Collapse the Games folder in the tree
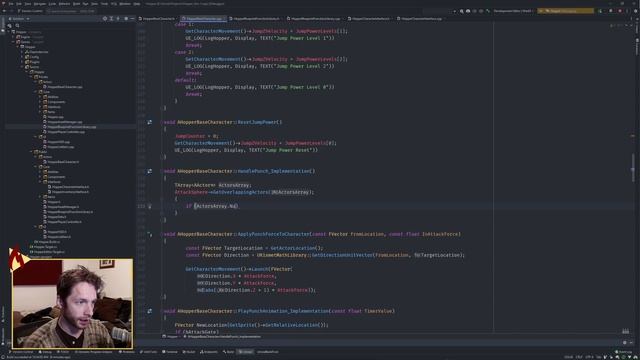The image size is (640, 360). tap(13, 42)
